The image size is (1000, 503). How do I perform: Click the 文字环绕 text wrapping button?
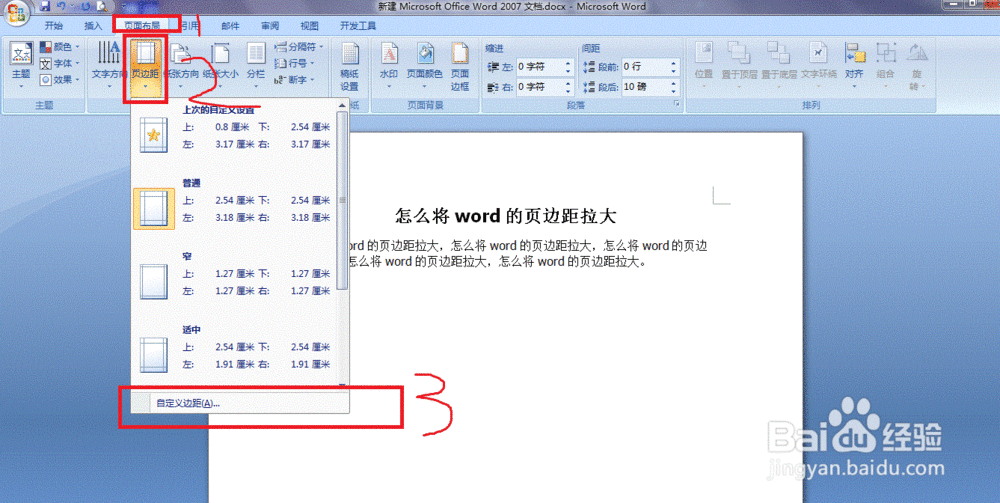pos(819,65)
